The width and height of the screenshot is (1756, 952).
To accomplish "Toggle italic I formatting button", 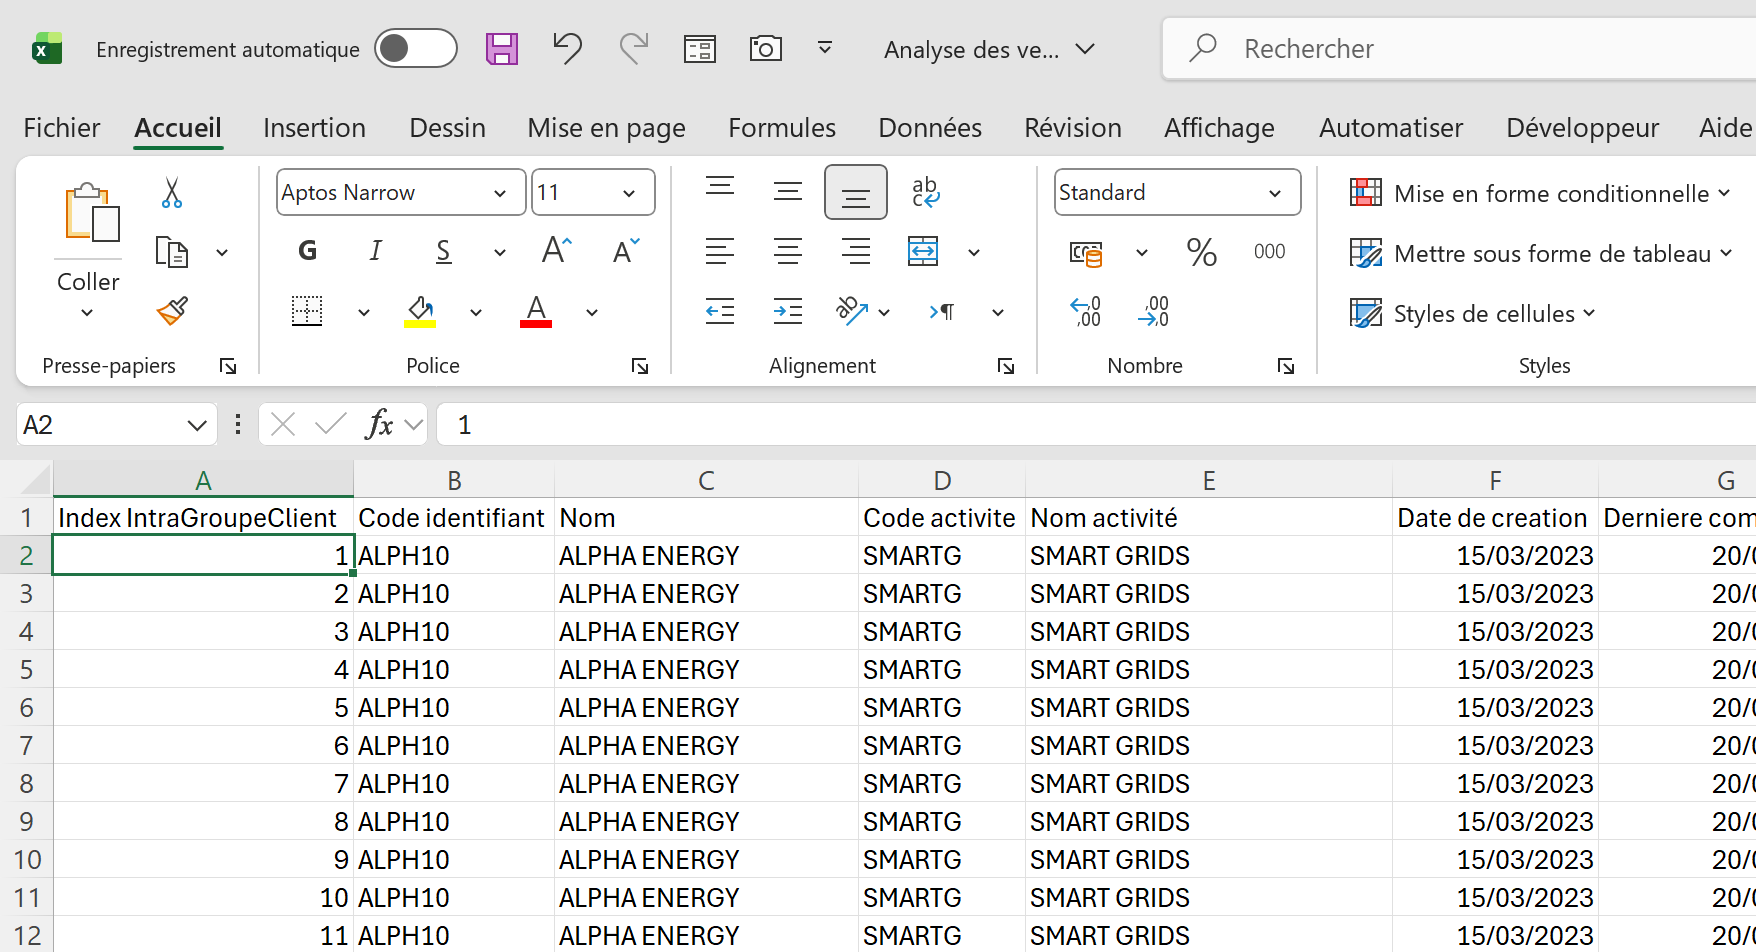I will [375, 251].
